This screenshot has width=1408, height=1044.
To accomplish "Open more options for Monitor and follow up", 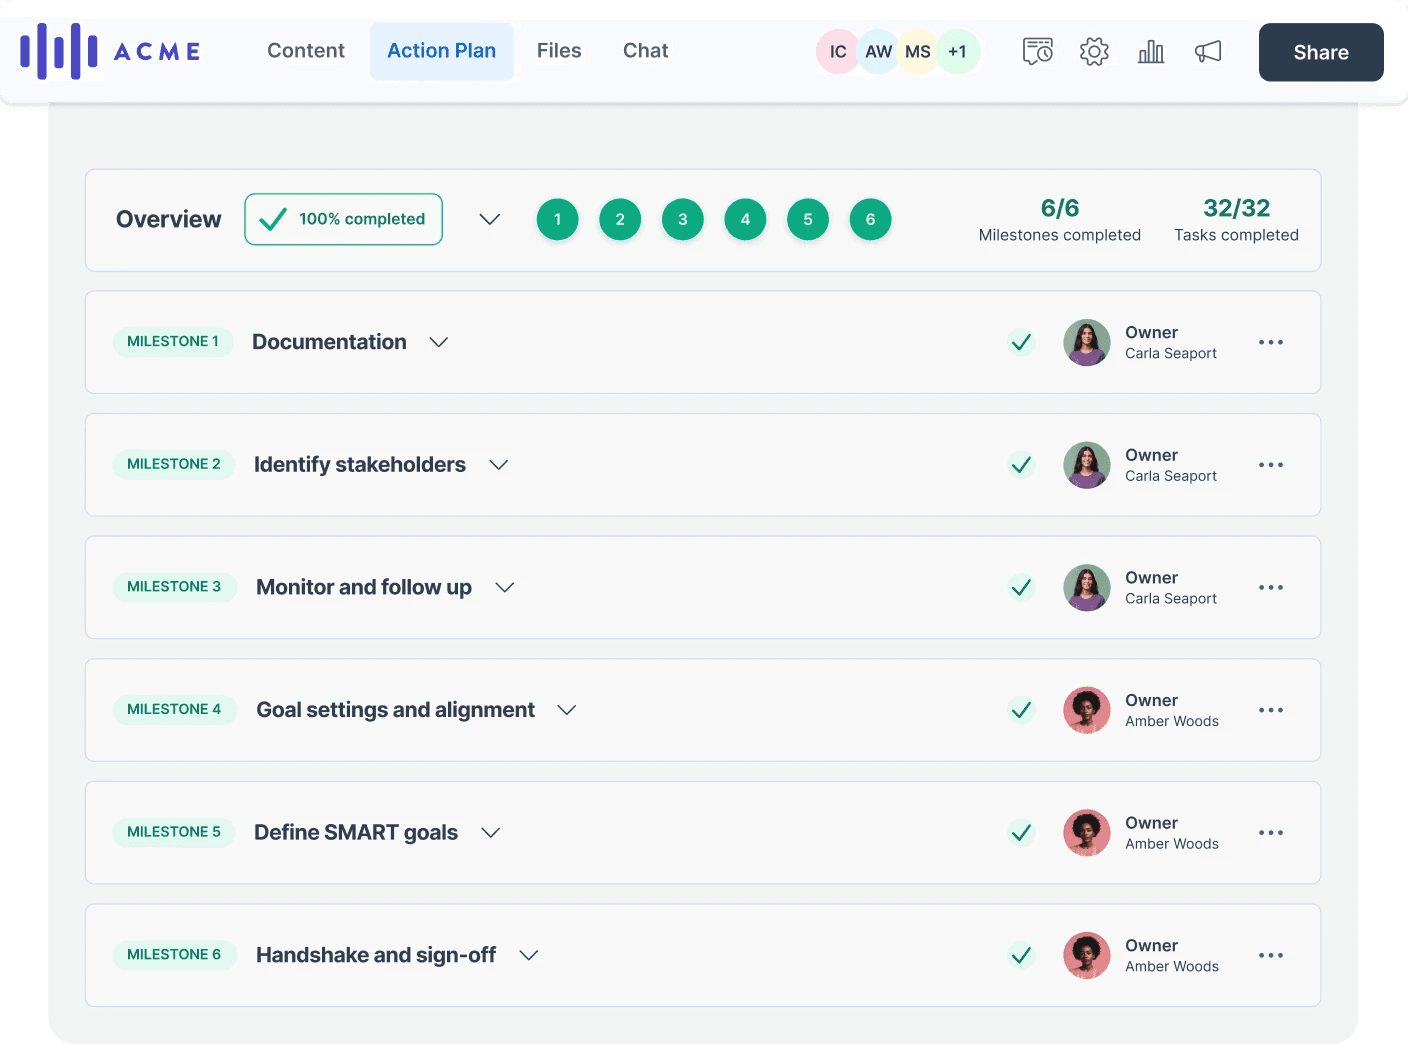I will (1270, 587).
